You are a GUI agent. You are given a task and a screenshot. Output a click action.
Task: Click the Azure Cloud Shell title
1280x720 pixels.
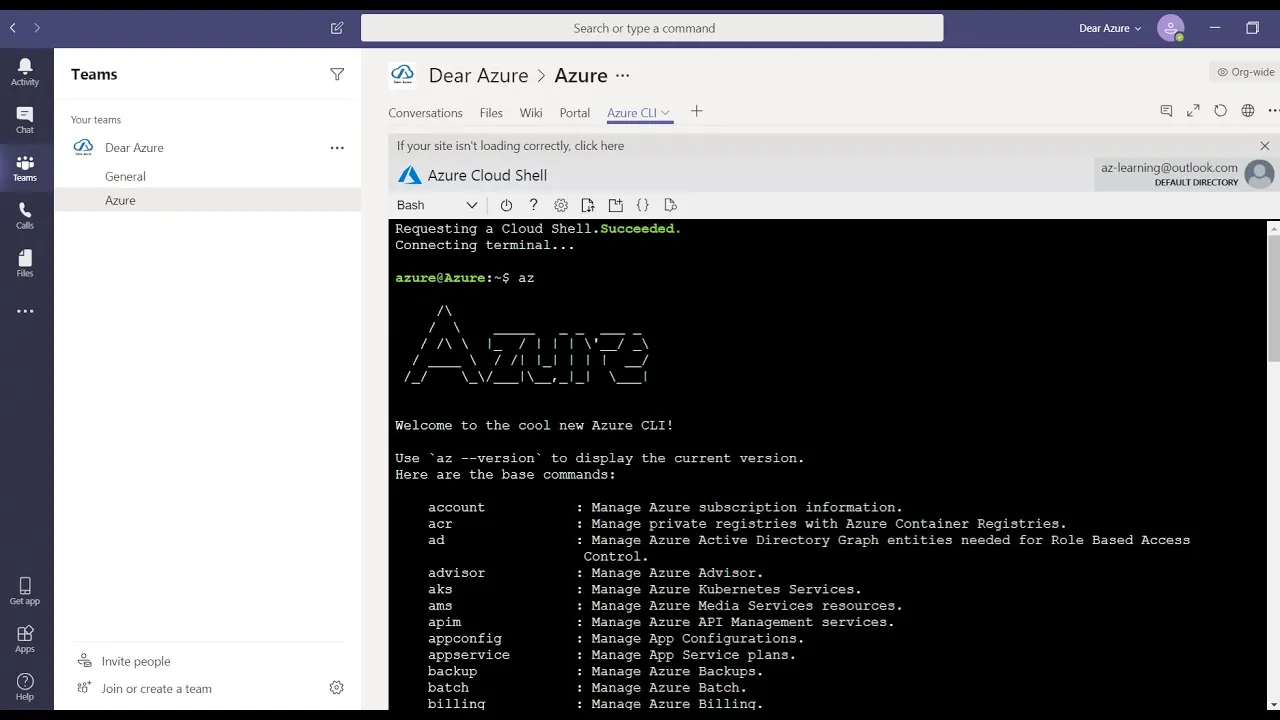tap(487, 175)
